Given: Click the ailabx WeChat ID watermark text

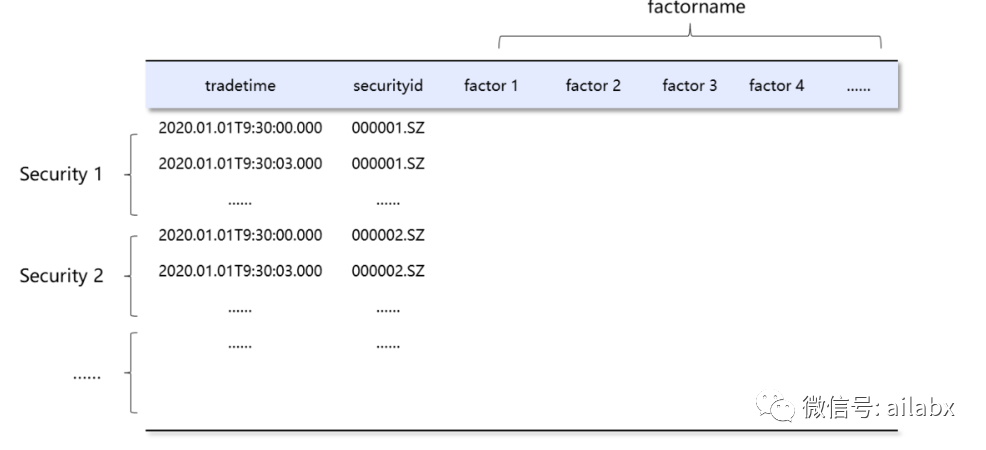Looking at the screenshot, I should pos(921,407).
